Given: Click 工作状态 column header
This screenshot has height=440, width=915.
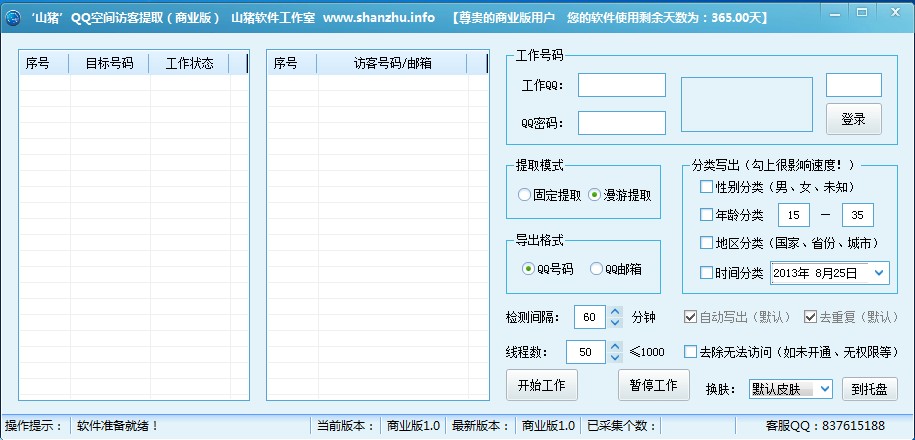Looking at the screenshot, I should pyautogui.click(x=189, y=64).
